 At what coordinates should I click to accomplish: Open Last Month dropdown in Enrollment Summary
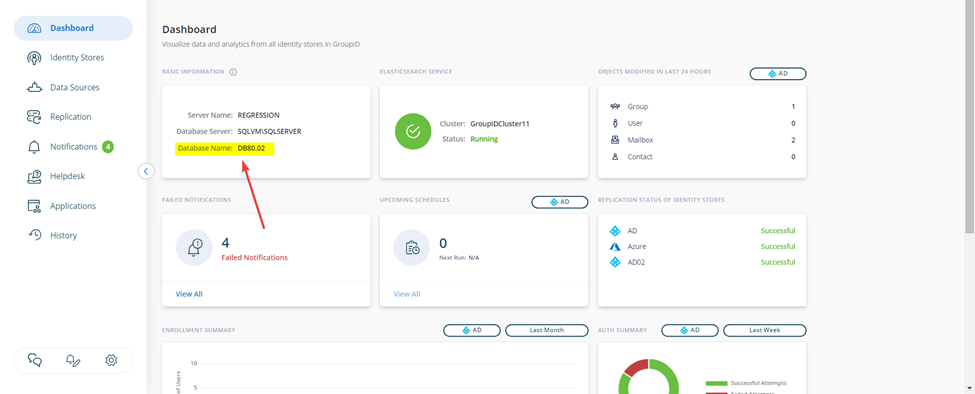pyautogui.click(x=547, y=331)
